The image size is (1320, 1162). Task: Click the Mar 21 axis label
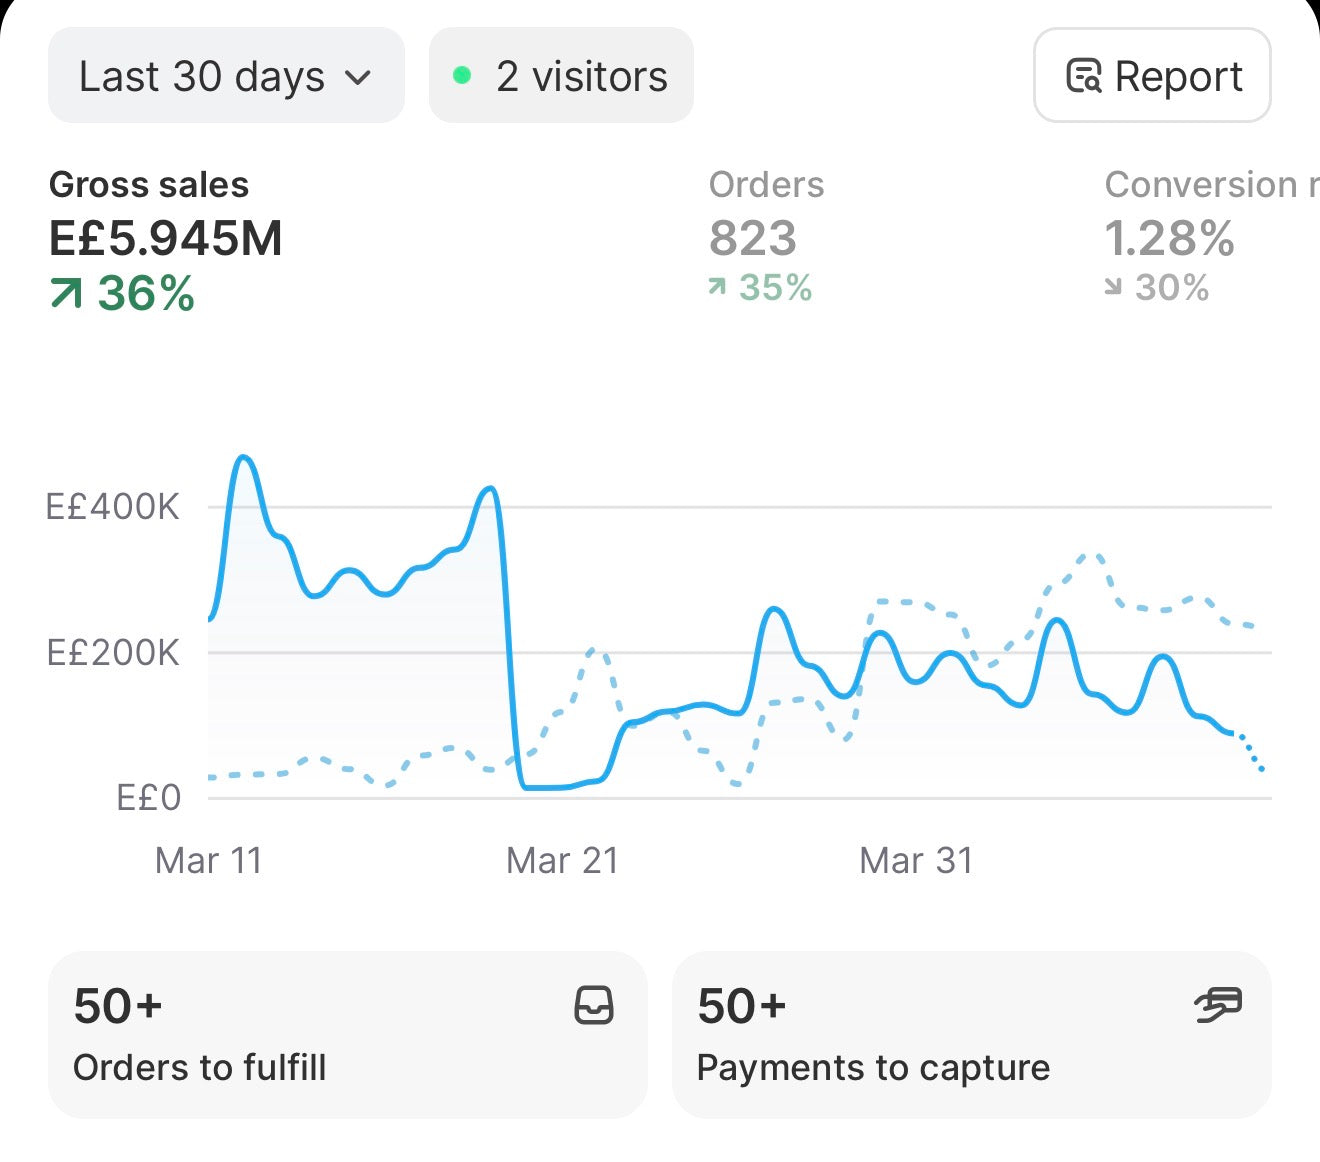563,861
